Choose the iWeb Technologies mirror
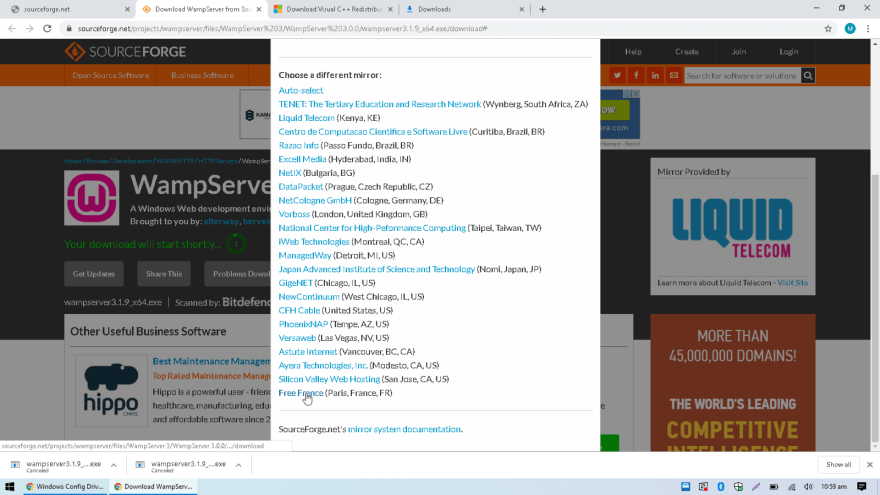Image resolution: width=880 pixels, height=495 pixels. click(x=314, y=241)
